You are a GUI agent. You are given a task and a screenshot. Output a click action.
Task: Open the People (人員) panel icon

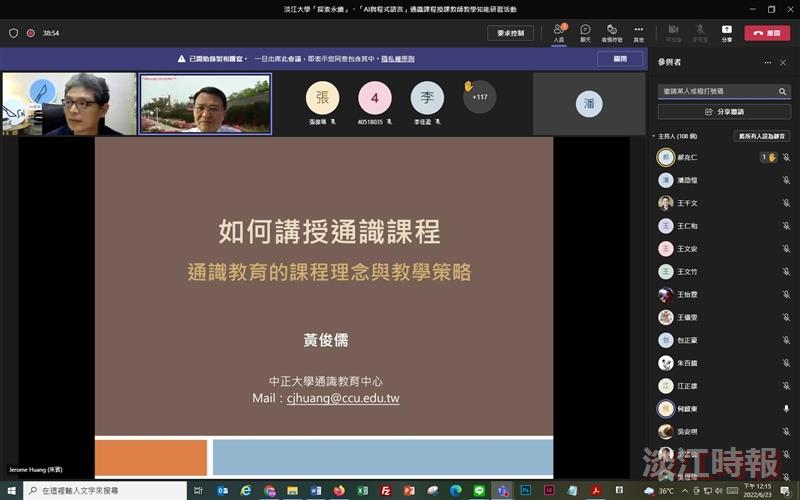pyautogui.click(x=559, y=33)
